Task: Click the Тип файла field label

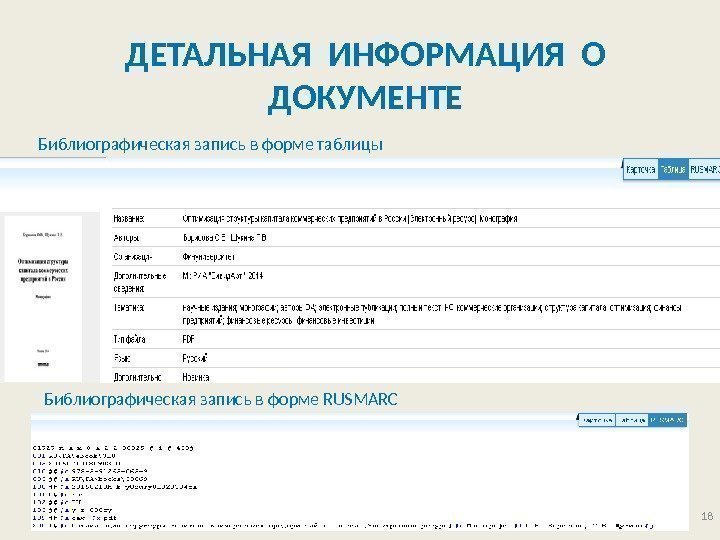Action: click(129, 339)
